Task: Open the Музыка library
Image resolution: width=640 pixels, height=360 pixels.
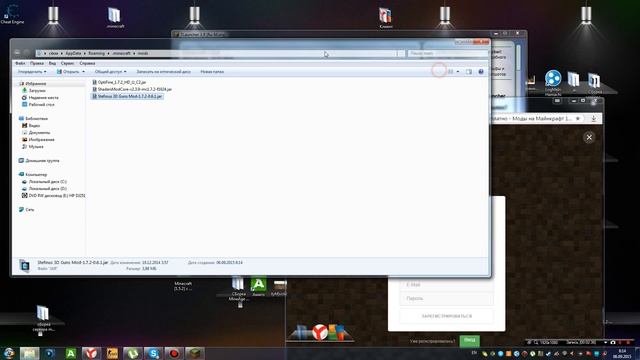Action: 36,147
